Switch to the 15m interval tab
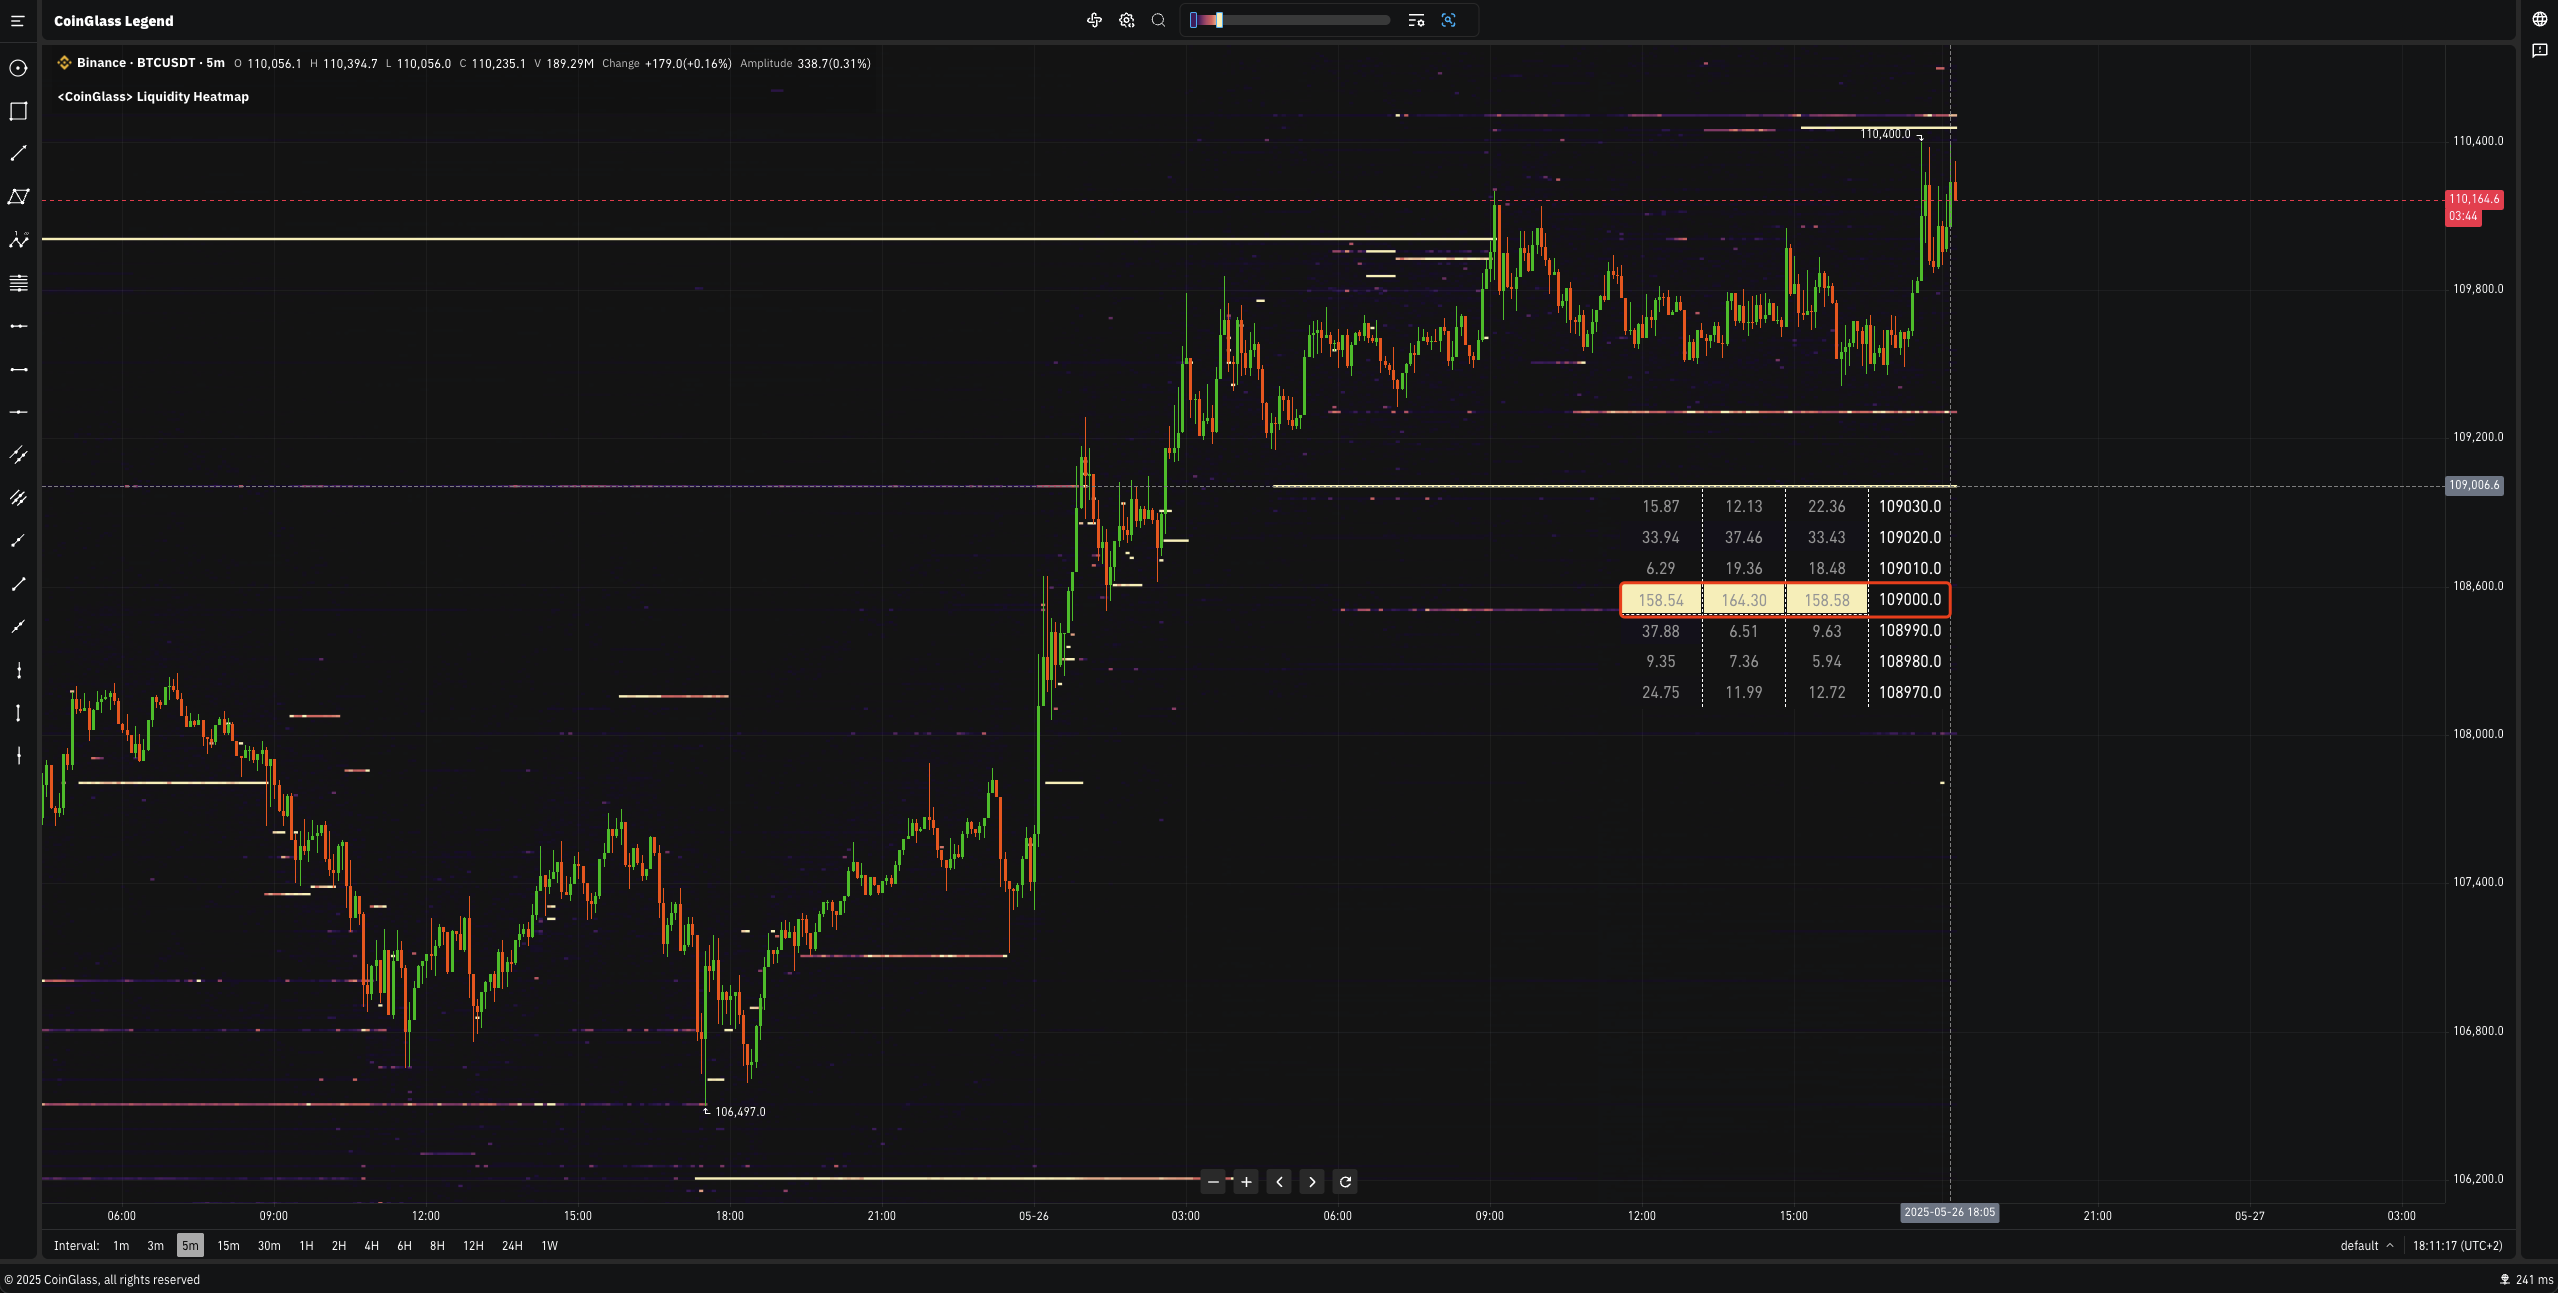The height and width of the screenshot is (1293, 2558). click(x=228, y=1245)
